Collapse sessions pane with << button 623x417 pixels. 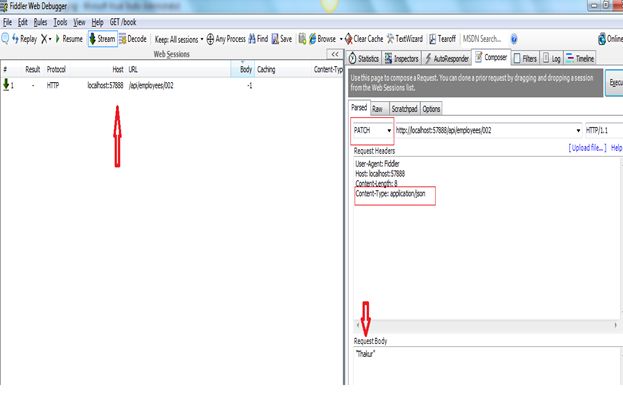(x=335, y=54)
